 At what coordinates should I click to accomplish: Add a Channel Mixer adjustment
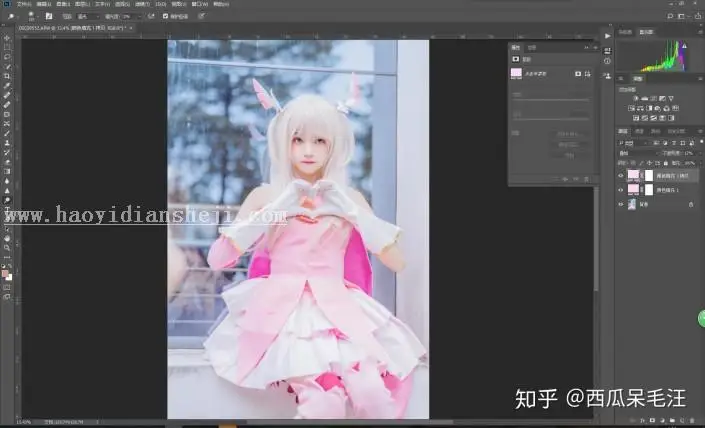click(666, 108)
